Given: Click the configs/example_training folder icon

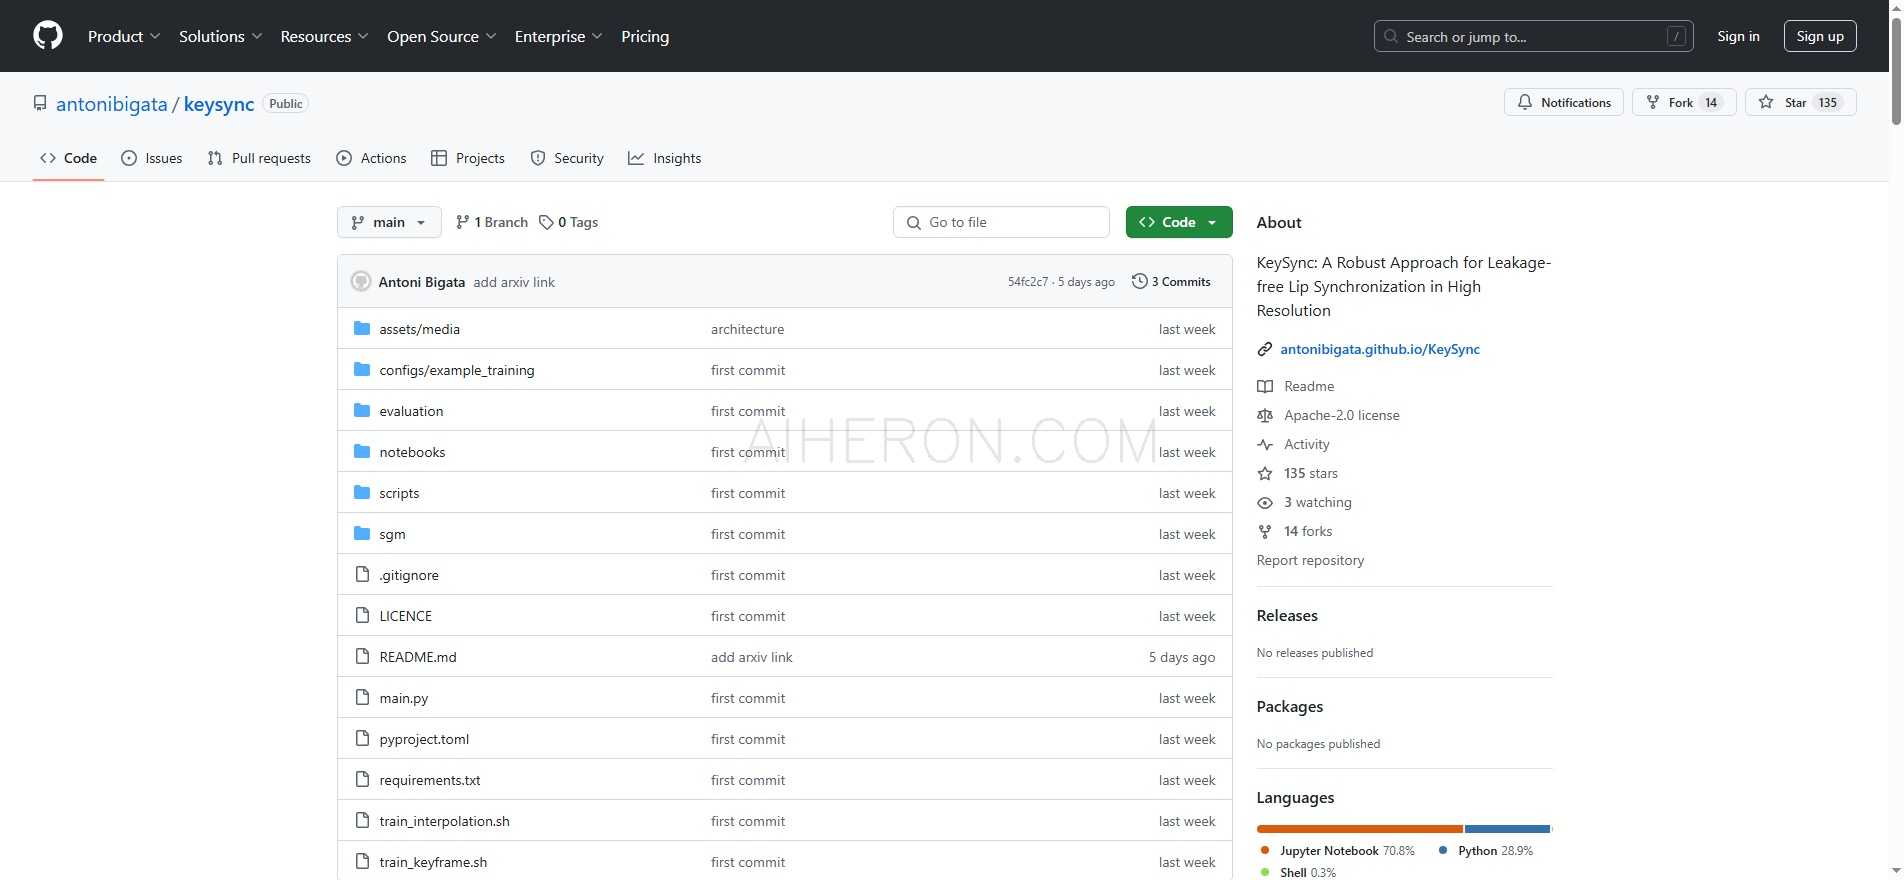Looking at the screenshot, I should click(362, 370).
